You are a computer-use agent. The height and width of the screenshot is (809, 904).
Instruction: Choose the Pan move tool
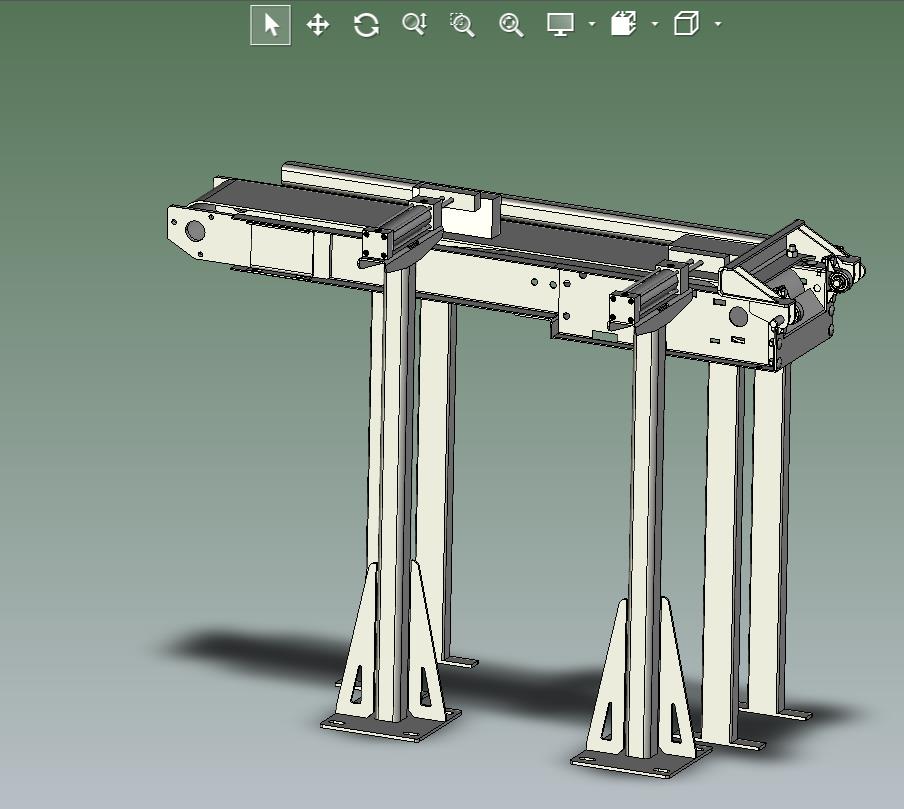coord(318,25)
